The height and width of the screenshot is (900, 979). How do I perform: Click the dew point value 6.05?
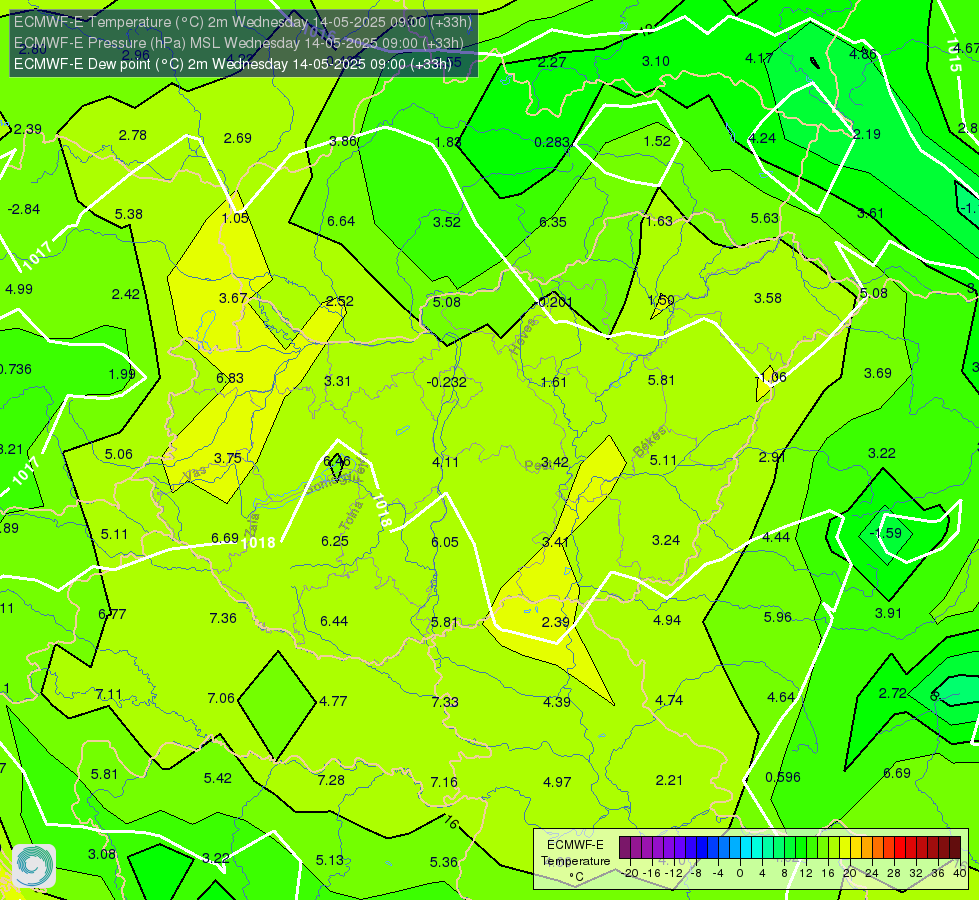pos(445,542)
